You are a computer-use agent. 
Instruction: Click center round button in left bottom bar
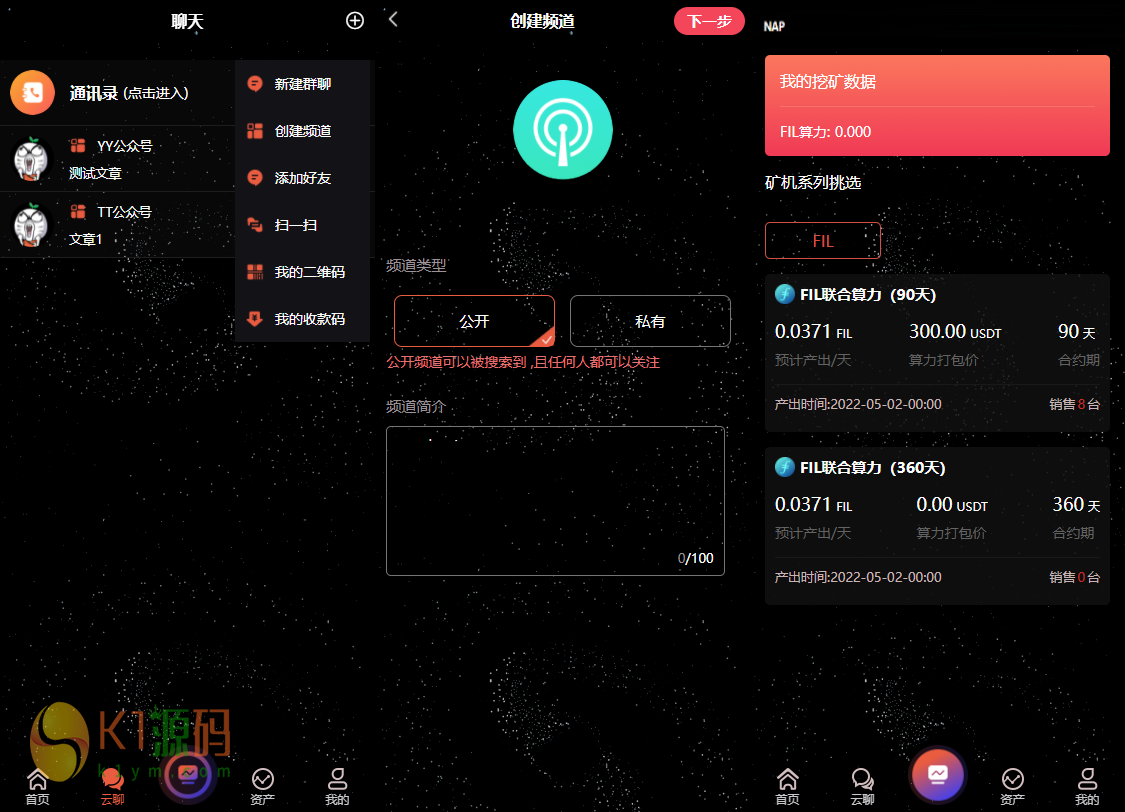[x=188, y=775]
